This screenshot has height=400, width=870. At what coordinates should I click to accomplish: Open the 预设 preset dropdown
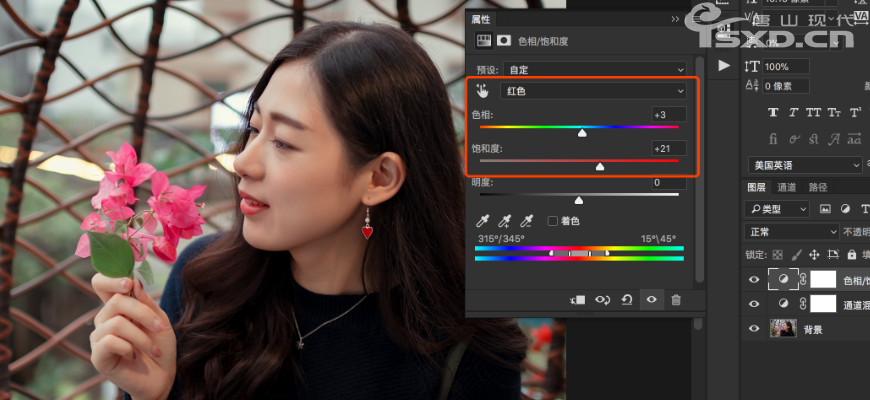click(x=594, y=70)
